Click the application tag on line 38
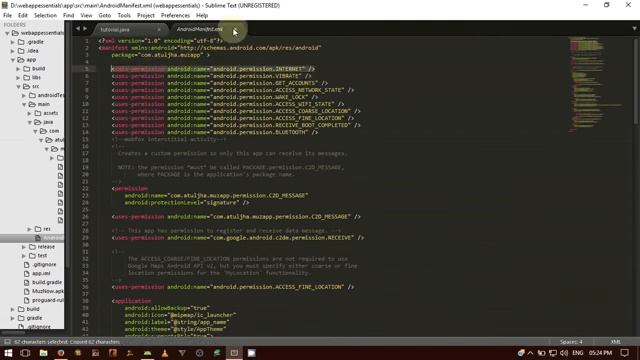The image size is (640, 360). click(x=131, y=301)
